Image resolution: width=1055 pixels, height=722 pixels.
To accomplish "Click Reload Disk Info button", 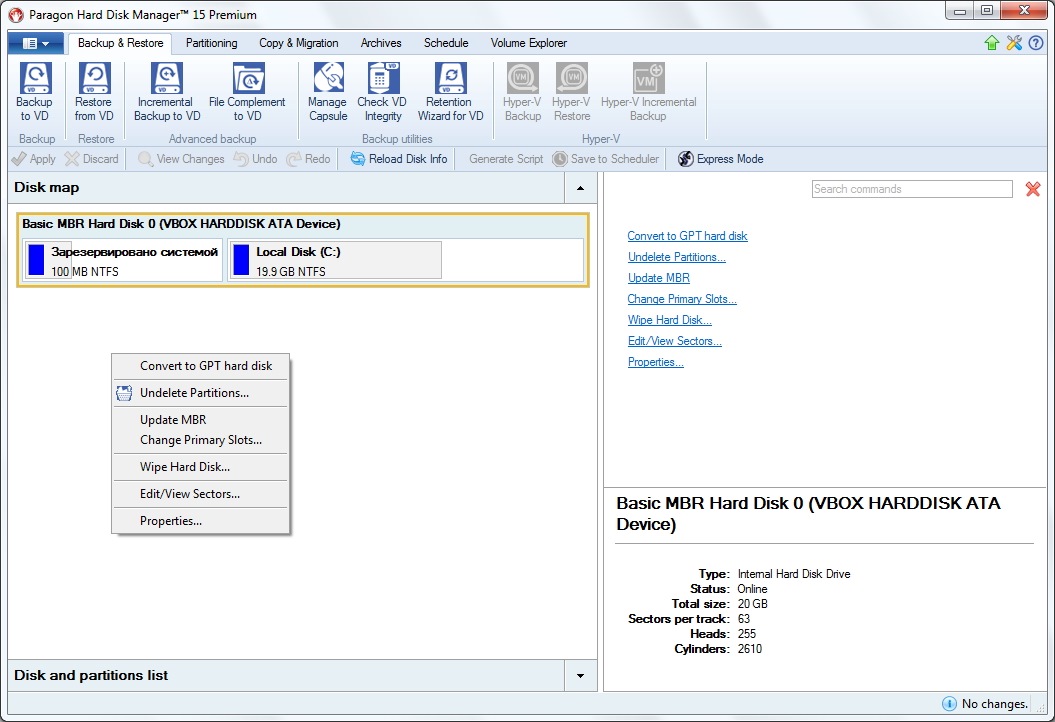I will (x=399, y=159).
